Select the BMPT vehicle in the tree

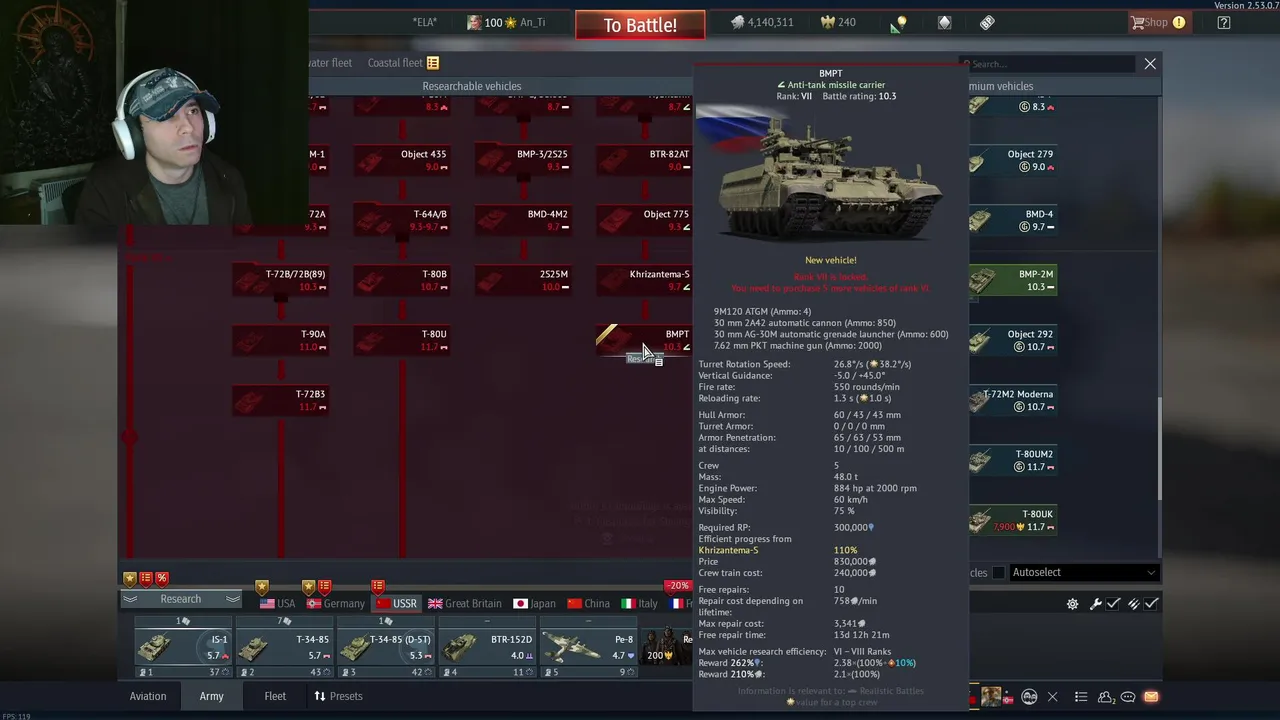[x=644, y=340]
